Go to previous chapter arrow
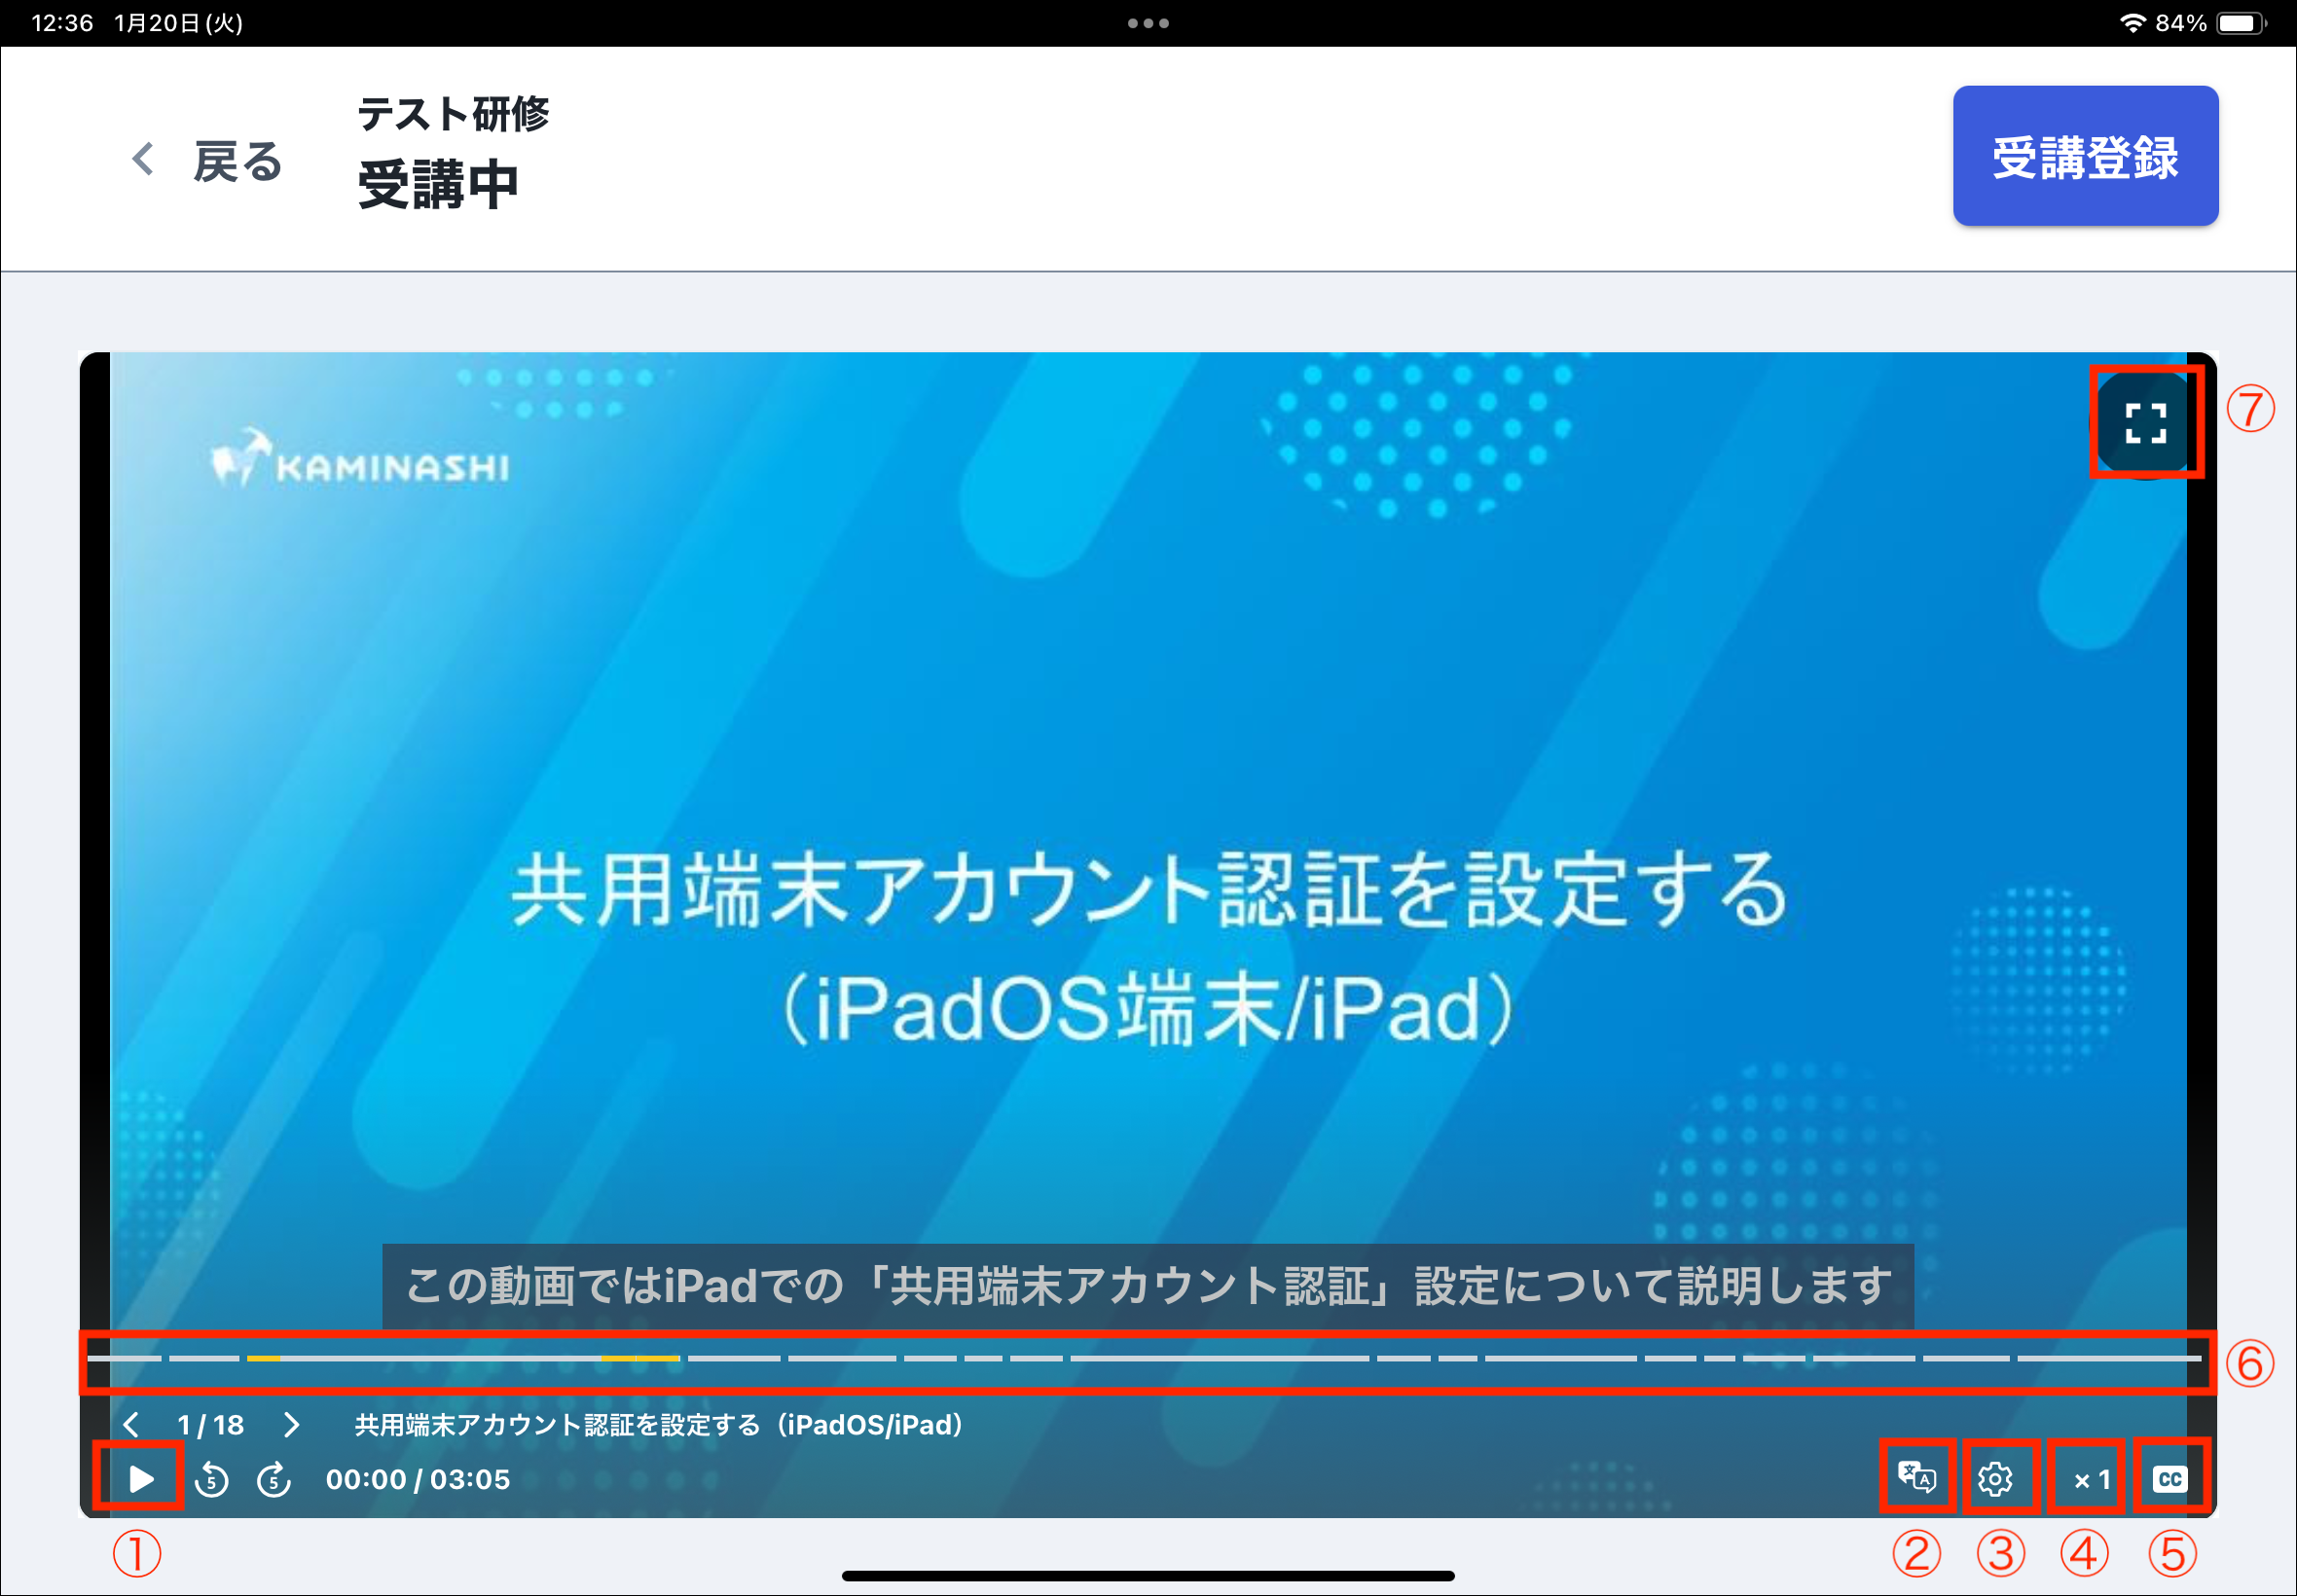The width and height of the screenshot is (2297, 1596). pos(131,1424)
